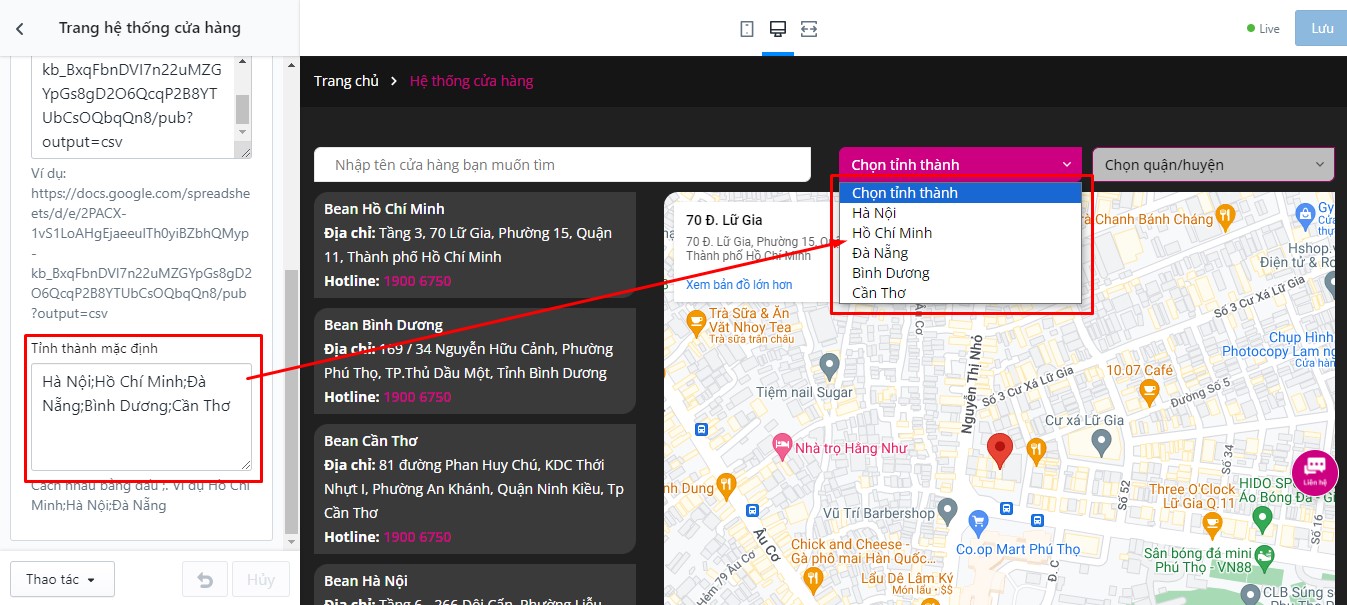Select the Bean Hồ Chí Minh store card

tap(475, 245)
